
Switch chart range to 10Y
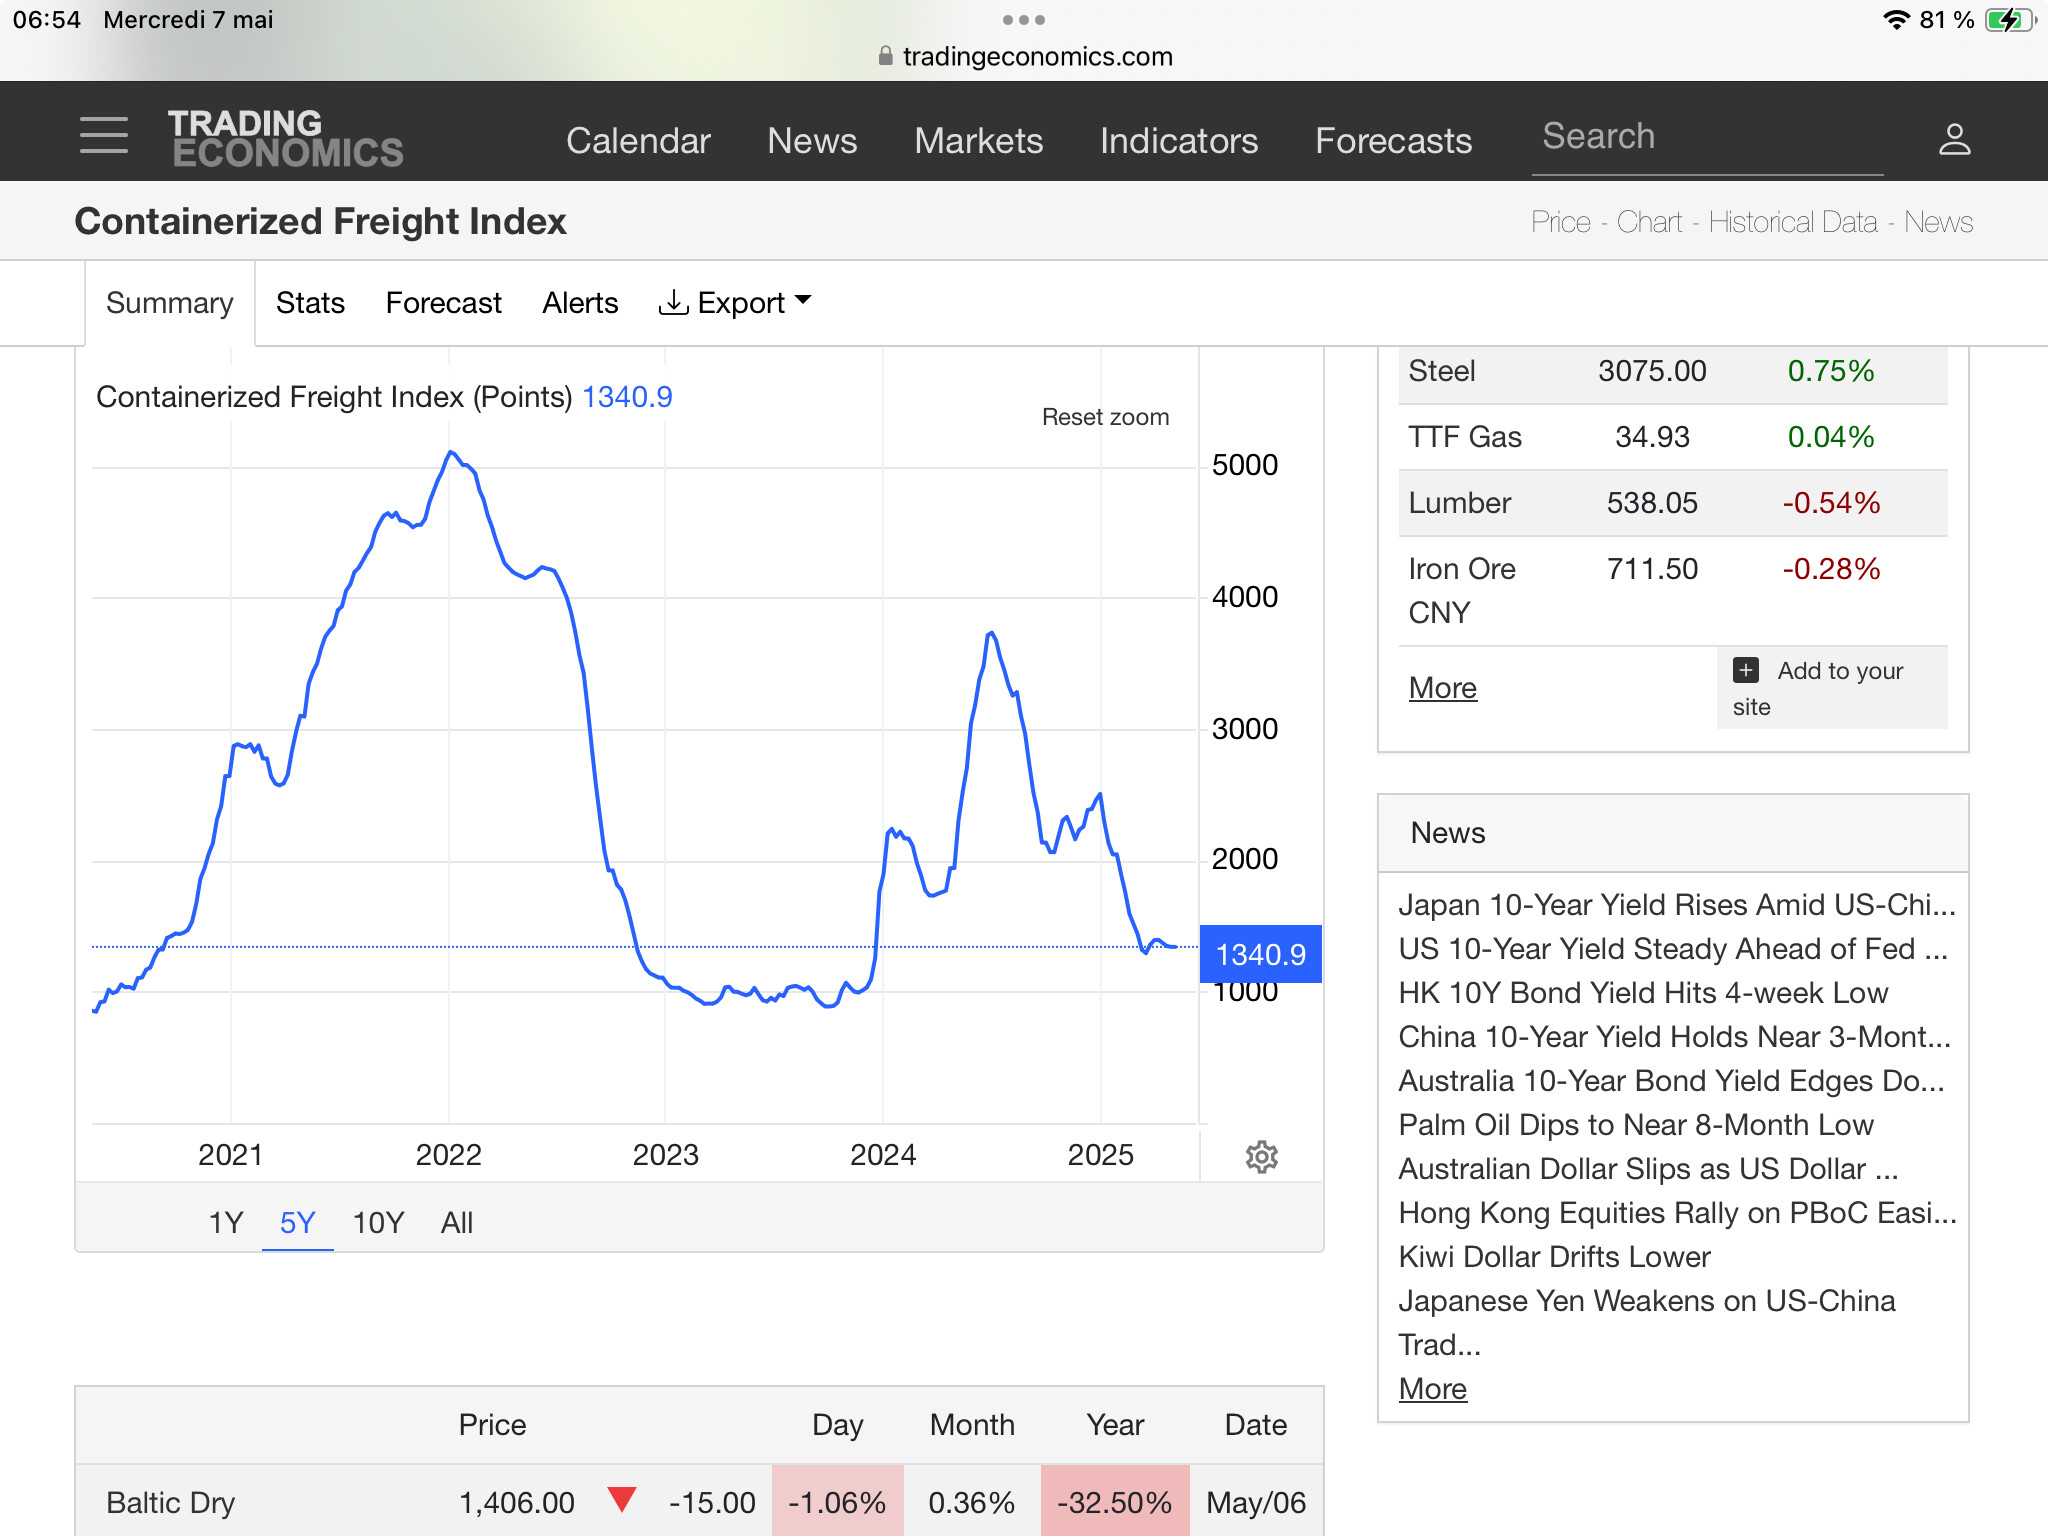click(378, 1222)
